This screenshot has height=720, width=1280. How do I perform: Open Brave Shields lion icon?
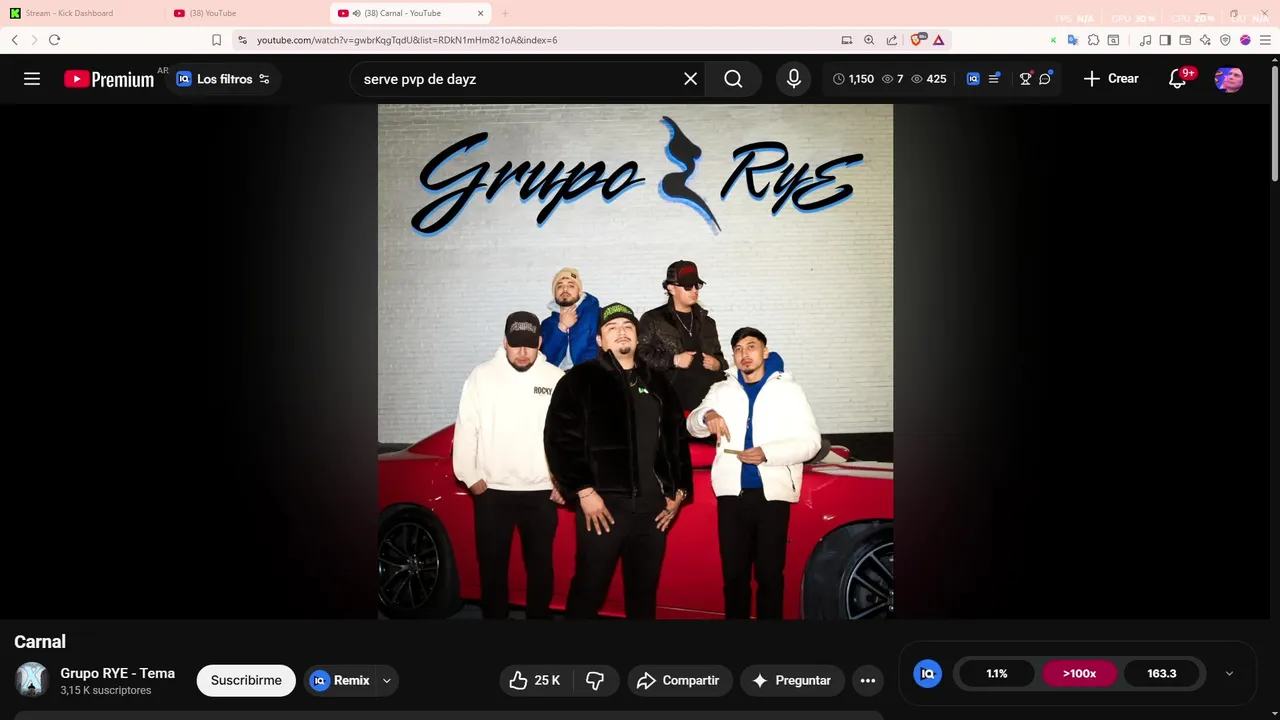click(x=917, y=40)
